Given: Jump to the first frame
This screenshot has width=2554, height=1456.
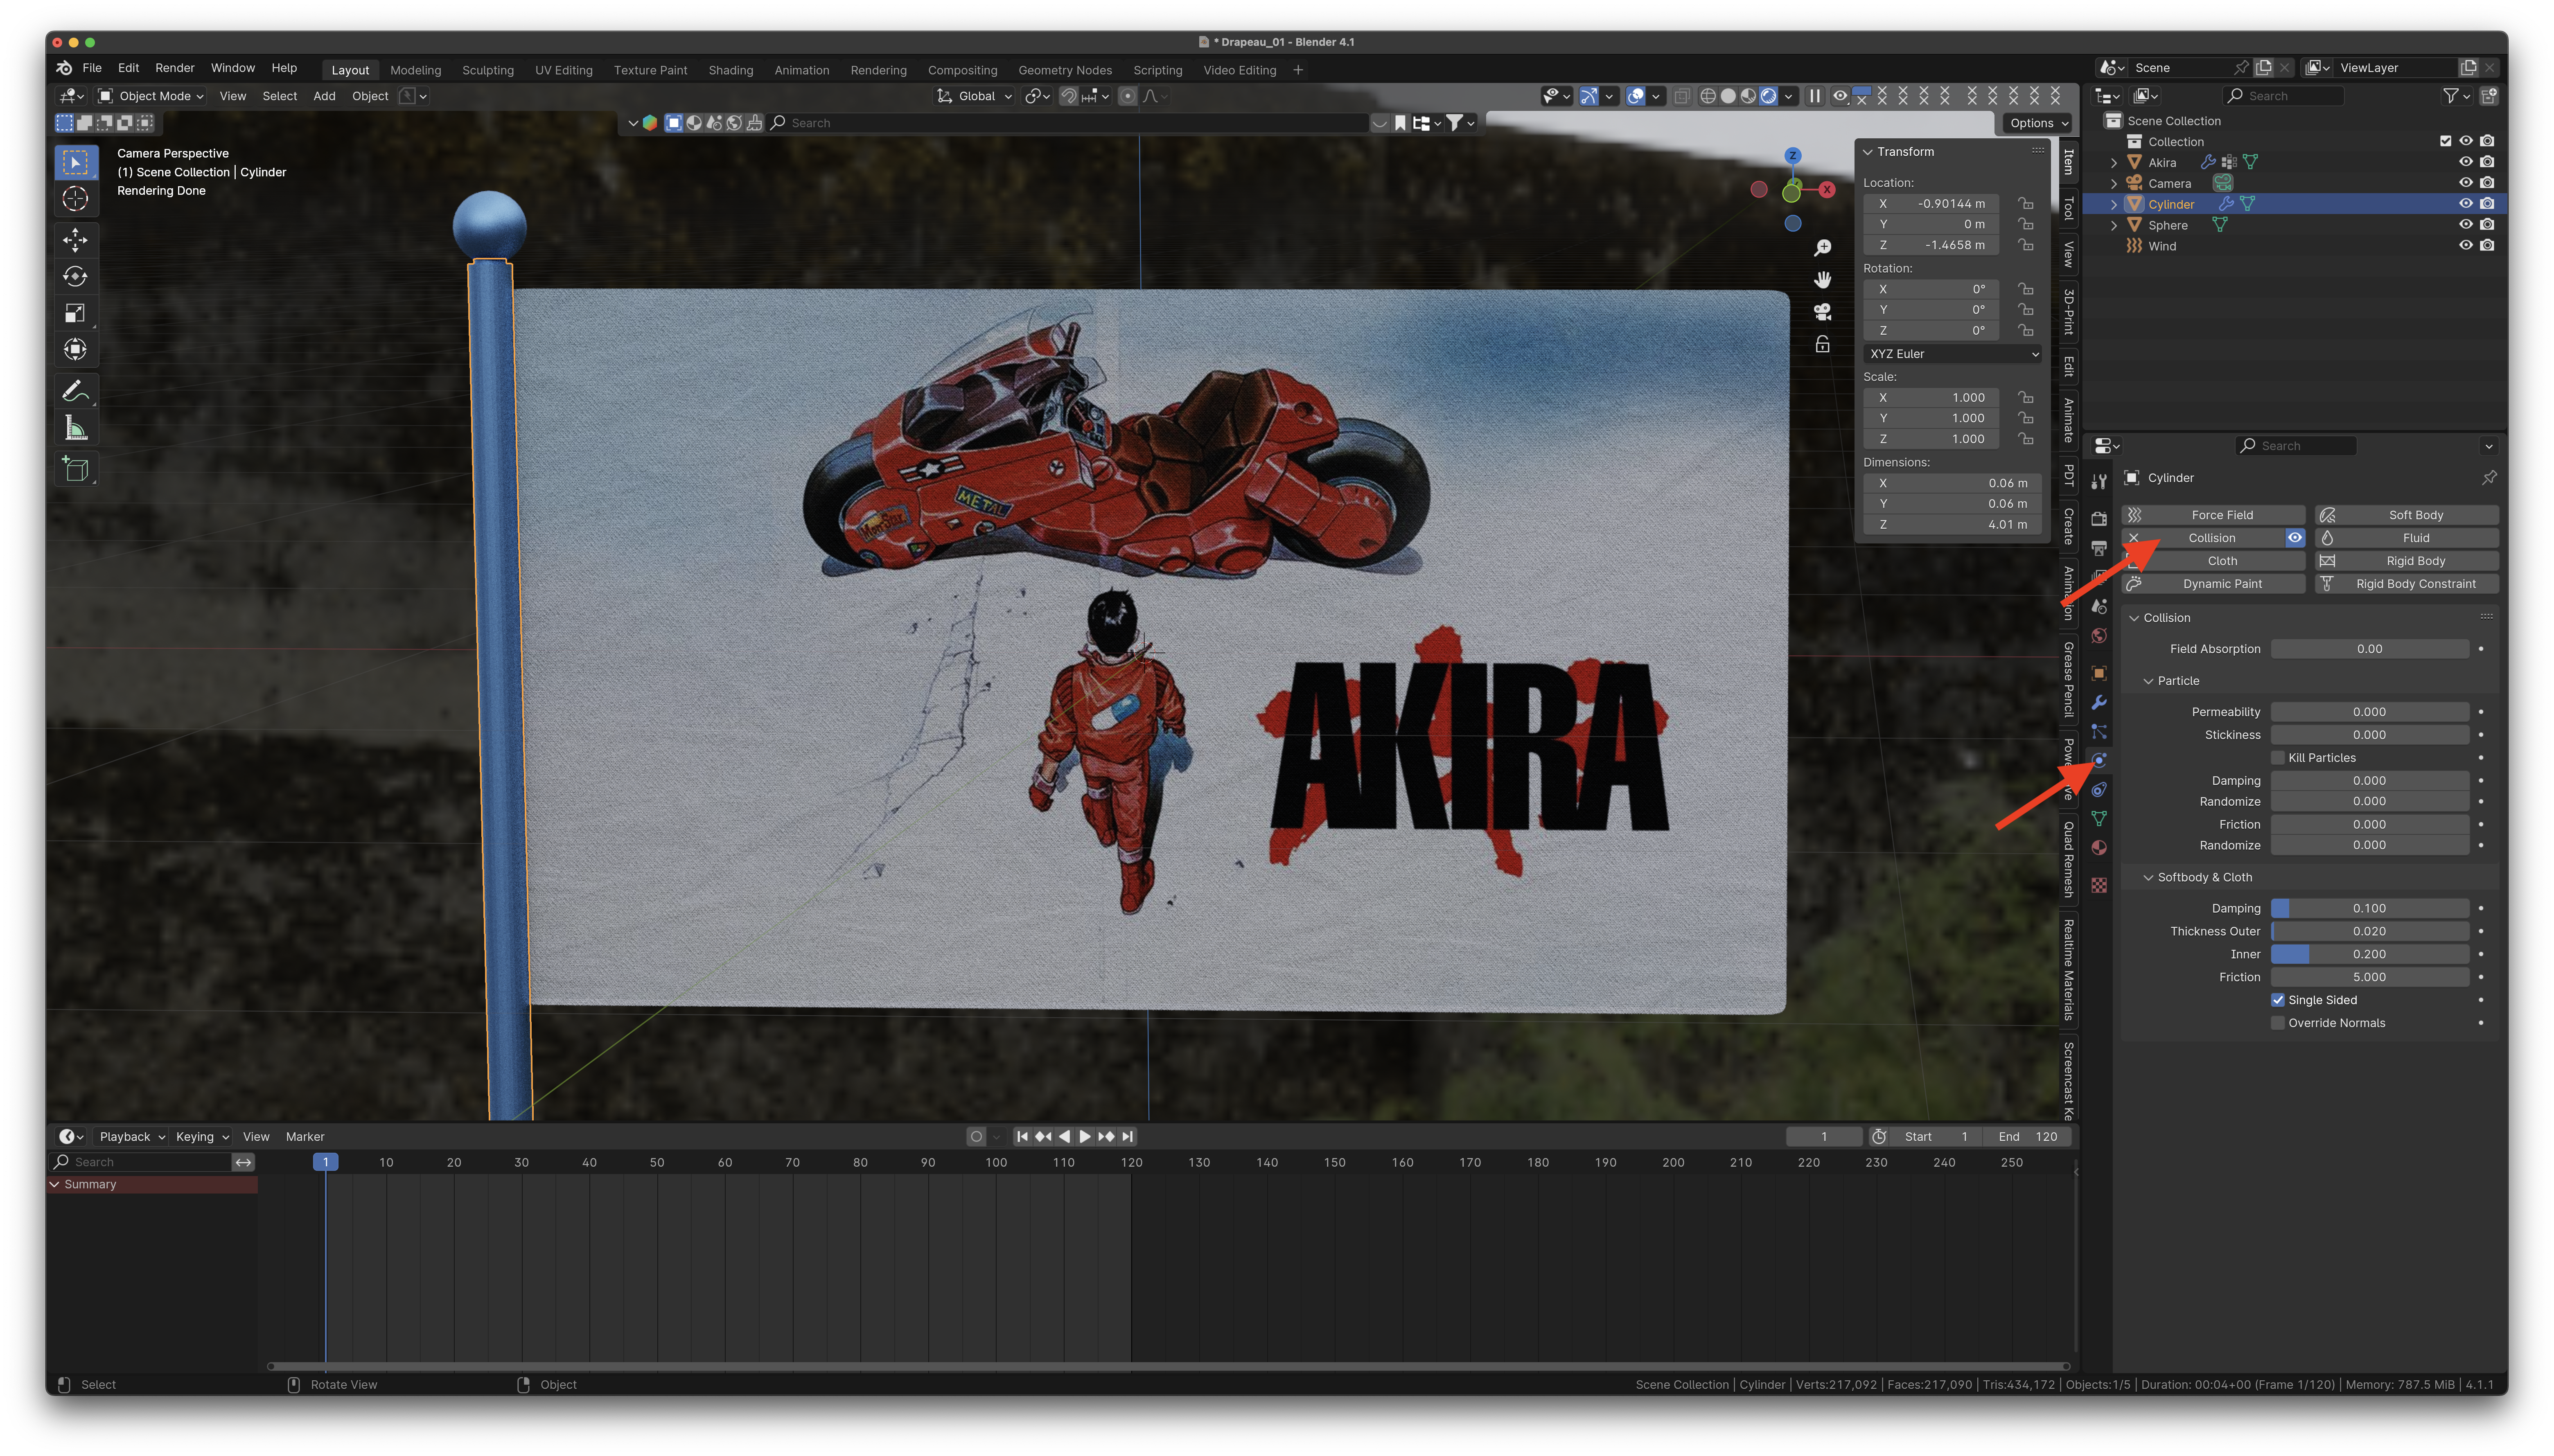Looking at the screenshot, I should pos(1022,1137).
